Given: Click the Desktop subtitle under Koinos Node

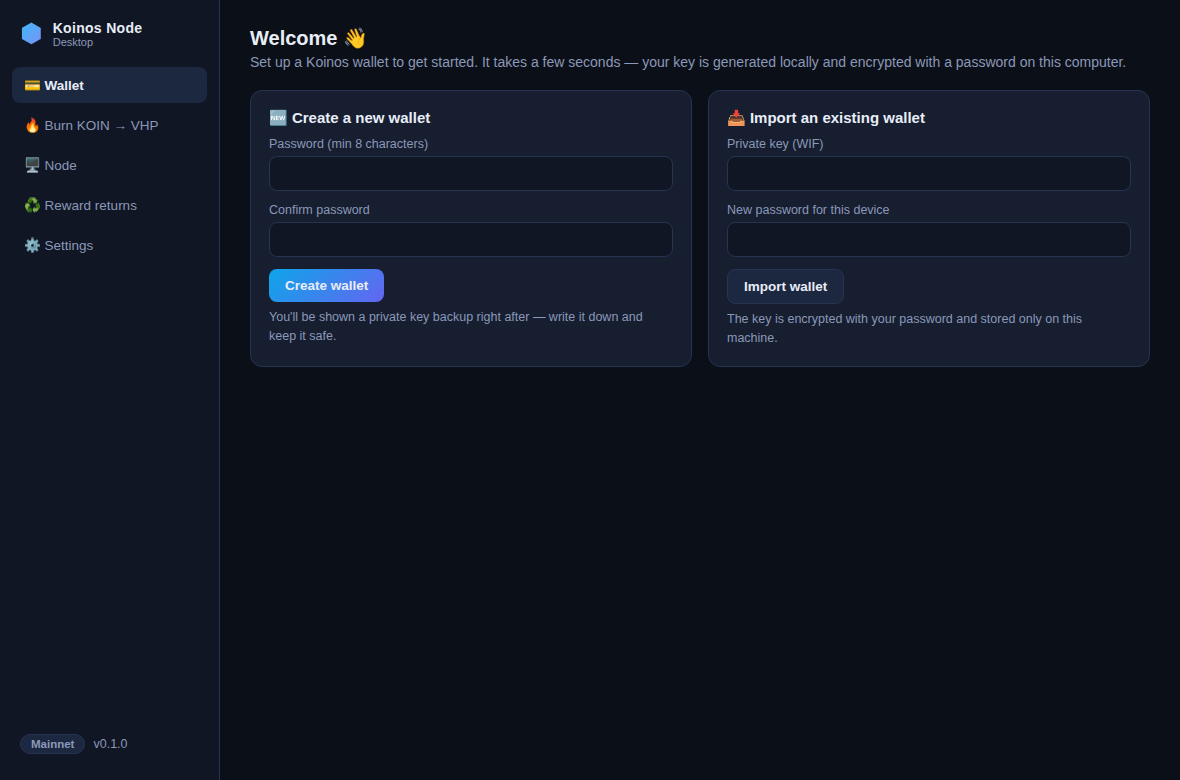Looking at the screenshot, I should (73, 42).
